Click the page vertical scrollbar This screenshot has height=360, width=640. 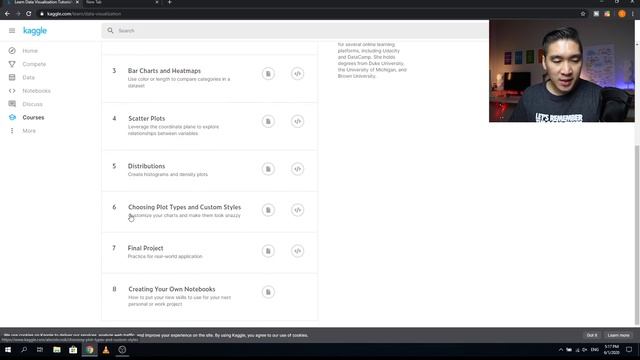point(637,235)
